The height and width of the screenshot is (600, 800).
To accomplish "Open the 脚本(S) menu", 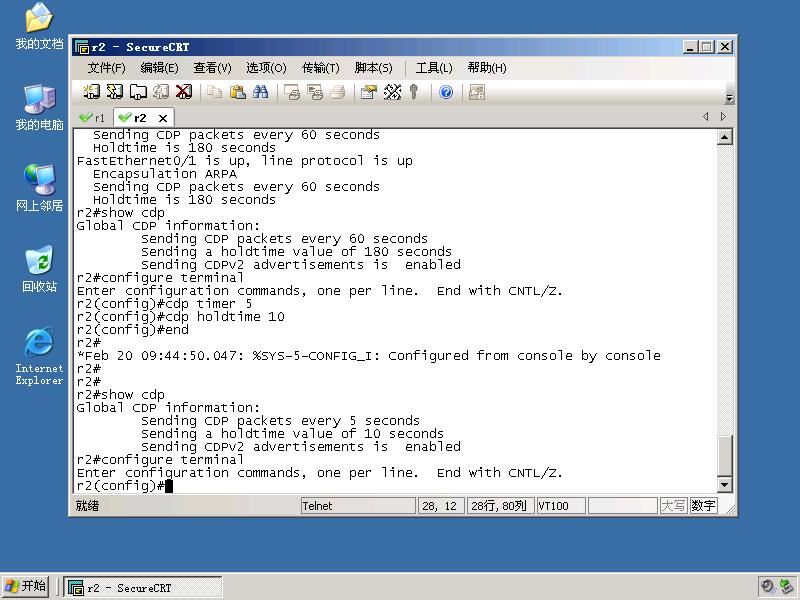I will click(x=373, y=68).
